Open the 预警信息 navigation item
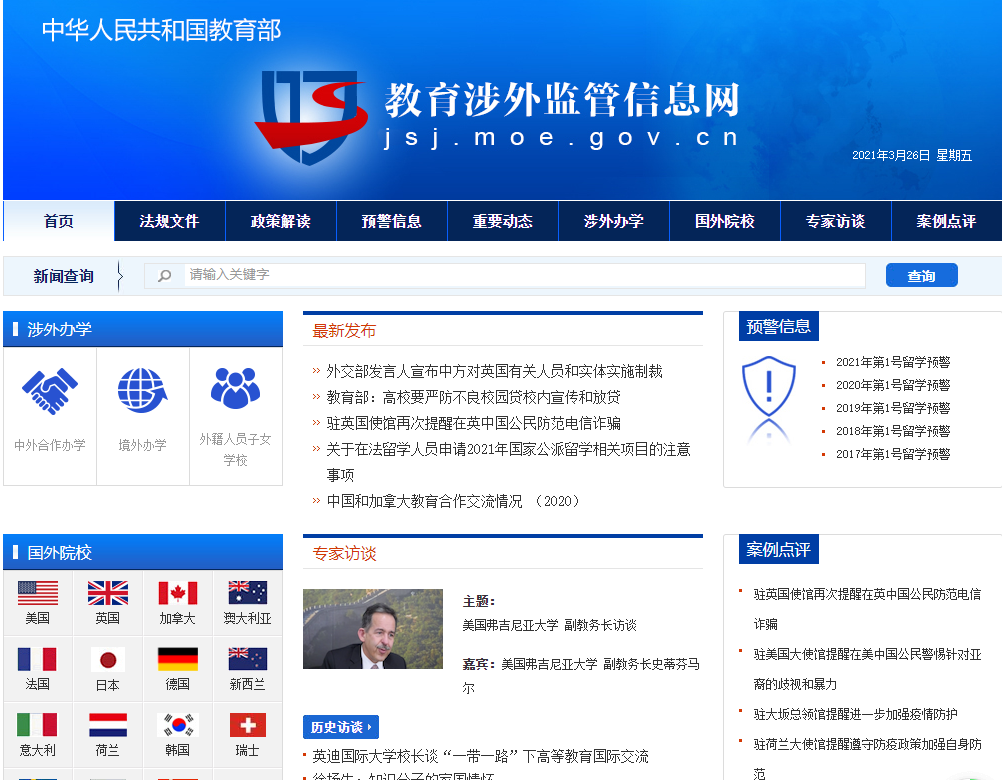The height and width of the screenshot is (780, 1002). coord(392,221)
